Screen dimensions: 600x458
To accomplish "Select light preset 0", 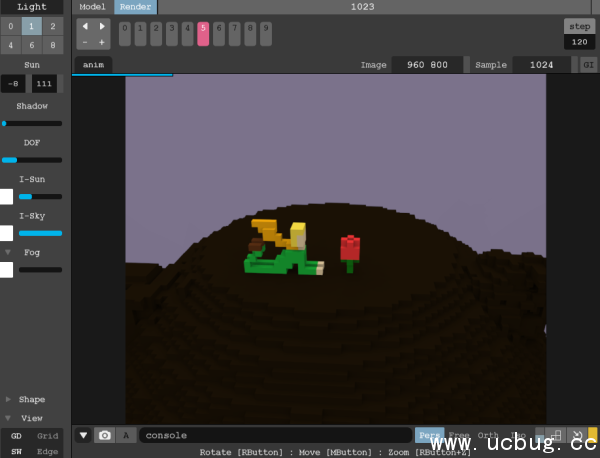I will coord(11,26).
